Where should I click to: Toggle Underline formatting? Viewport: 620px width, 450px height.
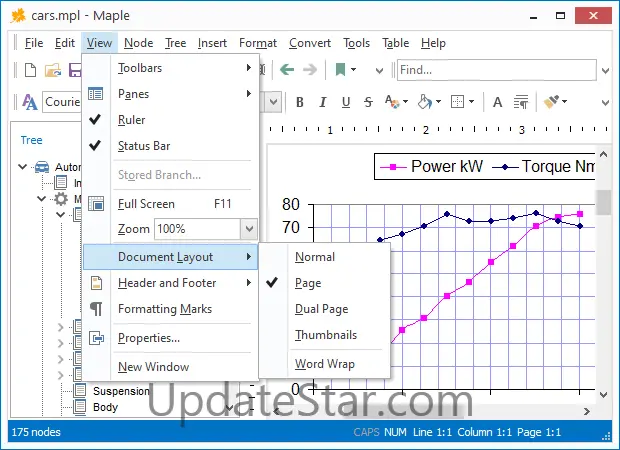tap(346, 102)
